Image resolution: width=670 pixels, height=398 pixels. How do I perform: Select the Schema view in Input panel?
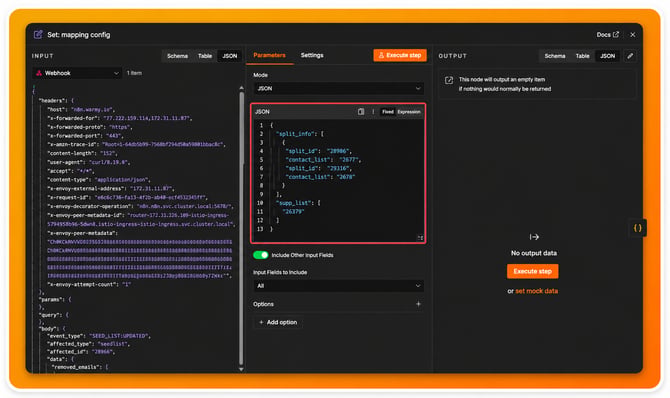pyautogui.click(x=177, y=56)
